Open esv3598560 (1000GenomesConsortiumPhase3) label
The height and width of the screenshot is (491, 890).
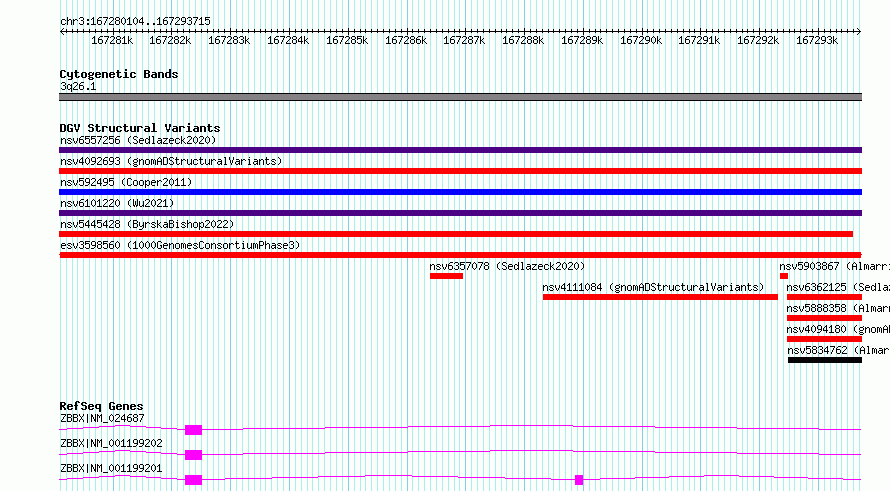point(180,245)
